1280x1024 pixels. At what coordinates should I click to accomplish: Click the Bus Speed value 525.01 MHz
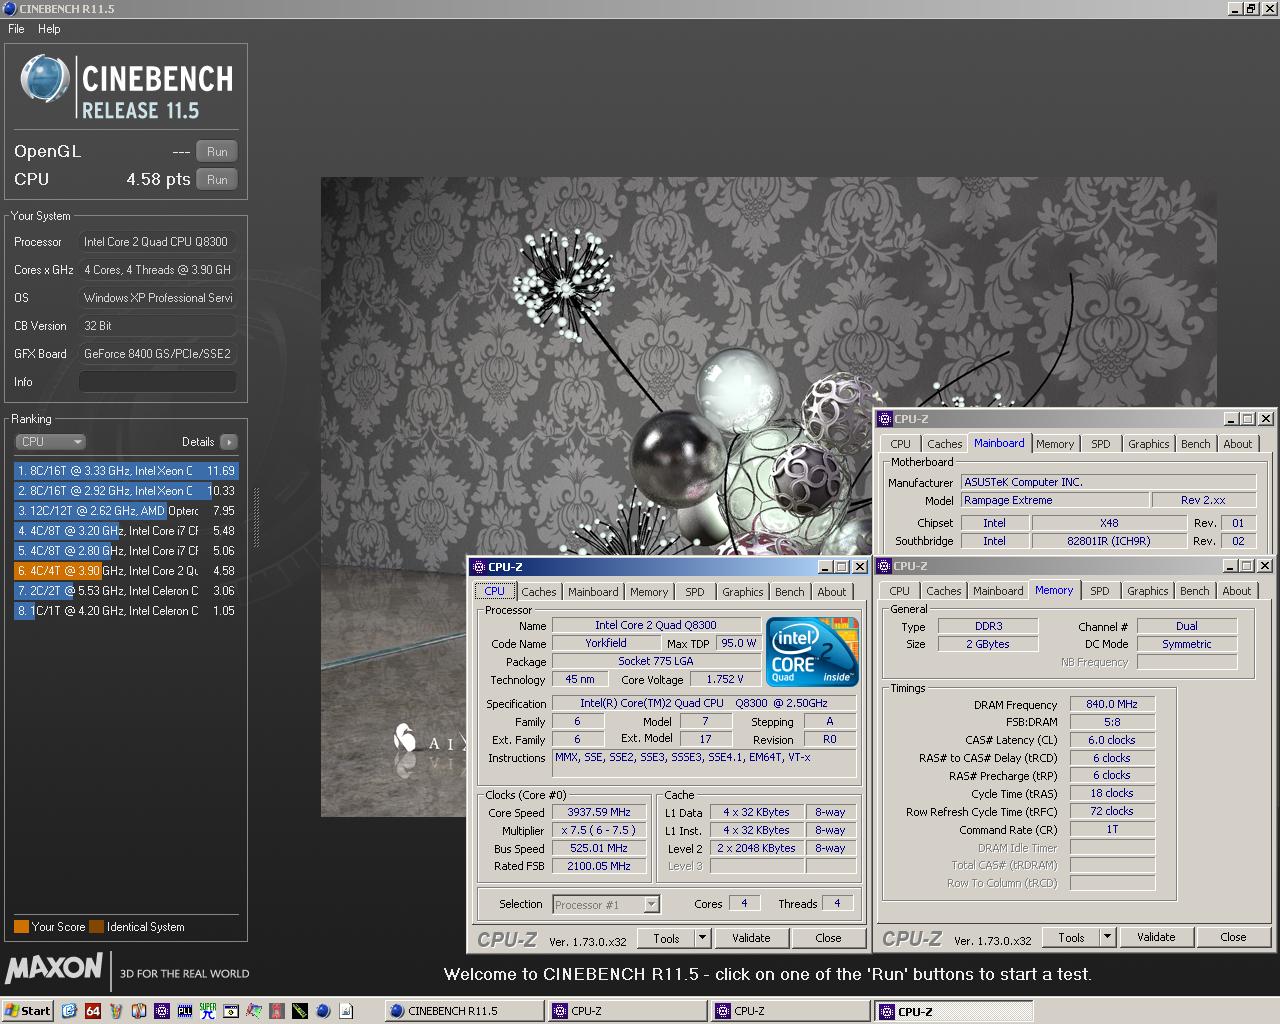pyautogui.click(x=599, y=848)
